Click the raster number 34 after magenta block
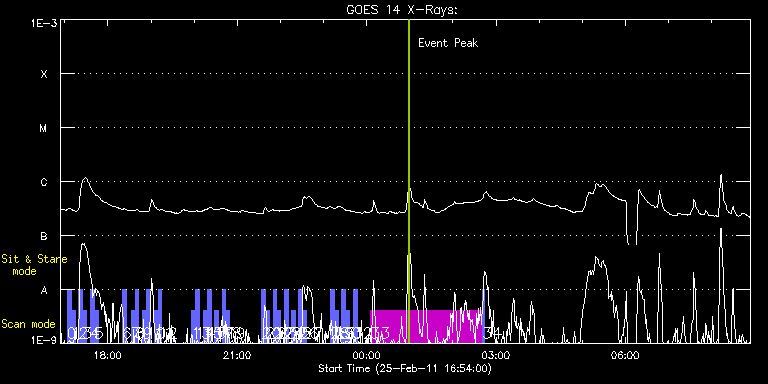768x384 pixels. 493,333
